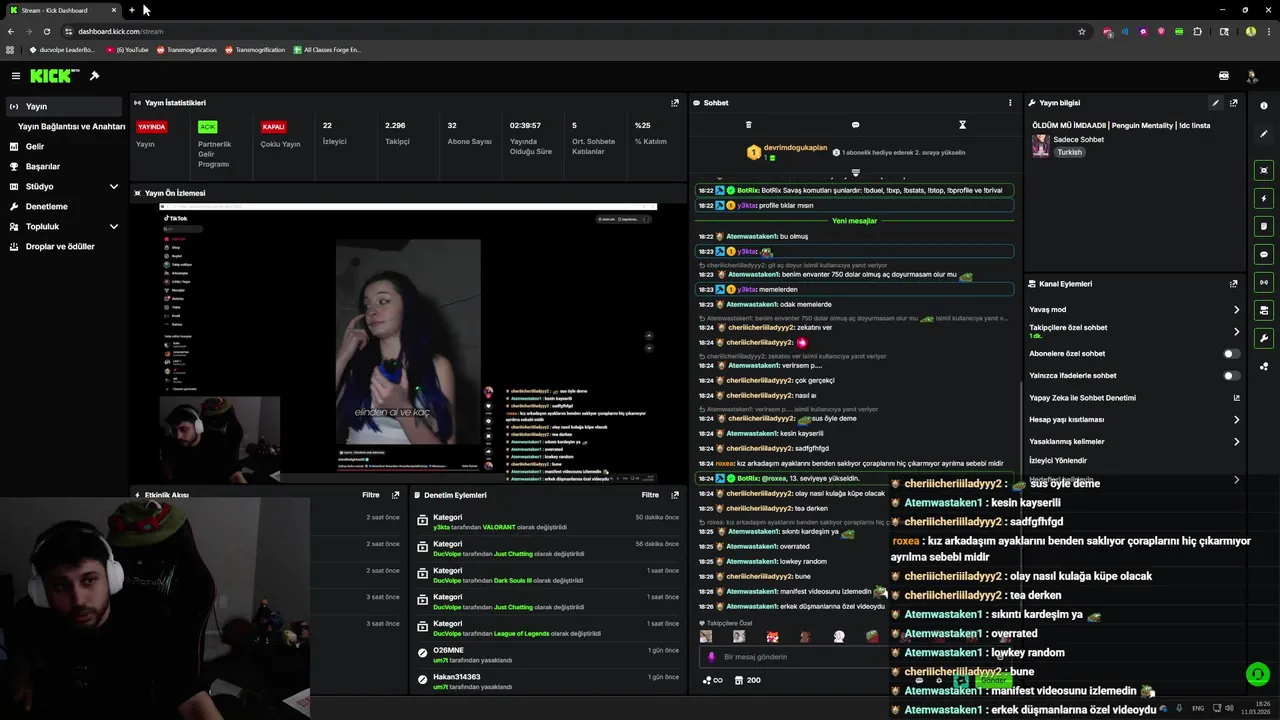Click the taskbar clock showing 18:26
Screen dimensions: 1280x720
click(x=1256, y=707)
